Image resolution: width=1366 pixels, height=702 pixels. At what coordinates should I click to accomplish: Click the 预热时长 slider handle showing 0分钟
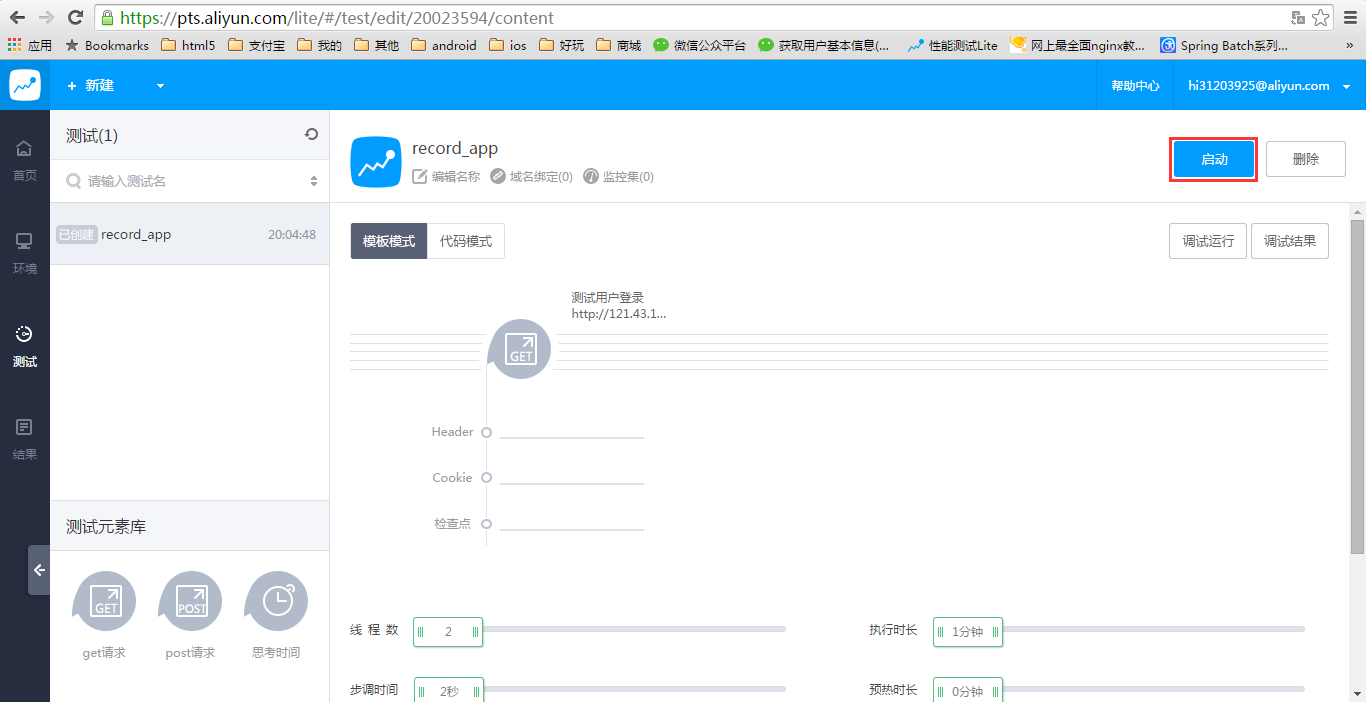968,690
